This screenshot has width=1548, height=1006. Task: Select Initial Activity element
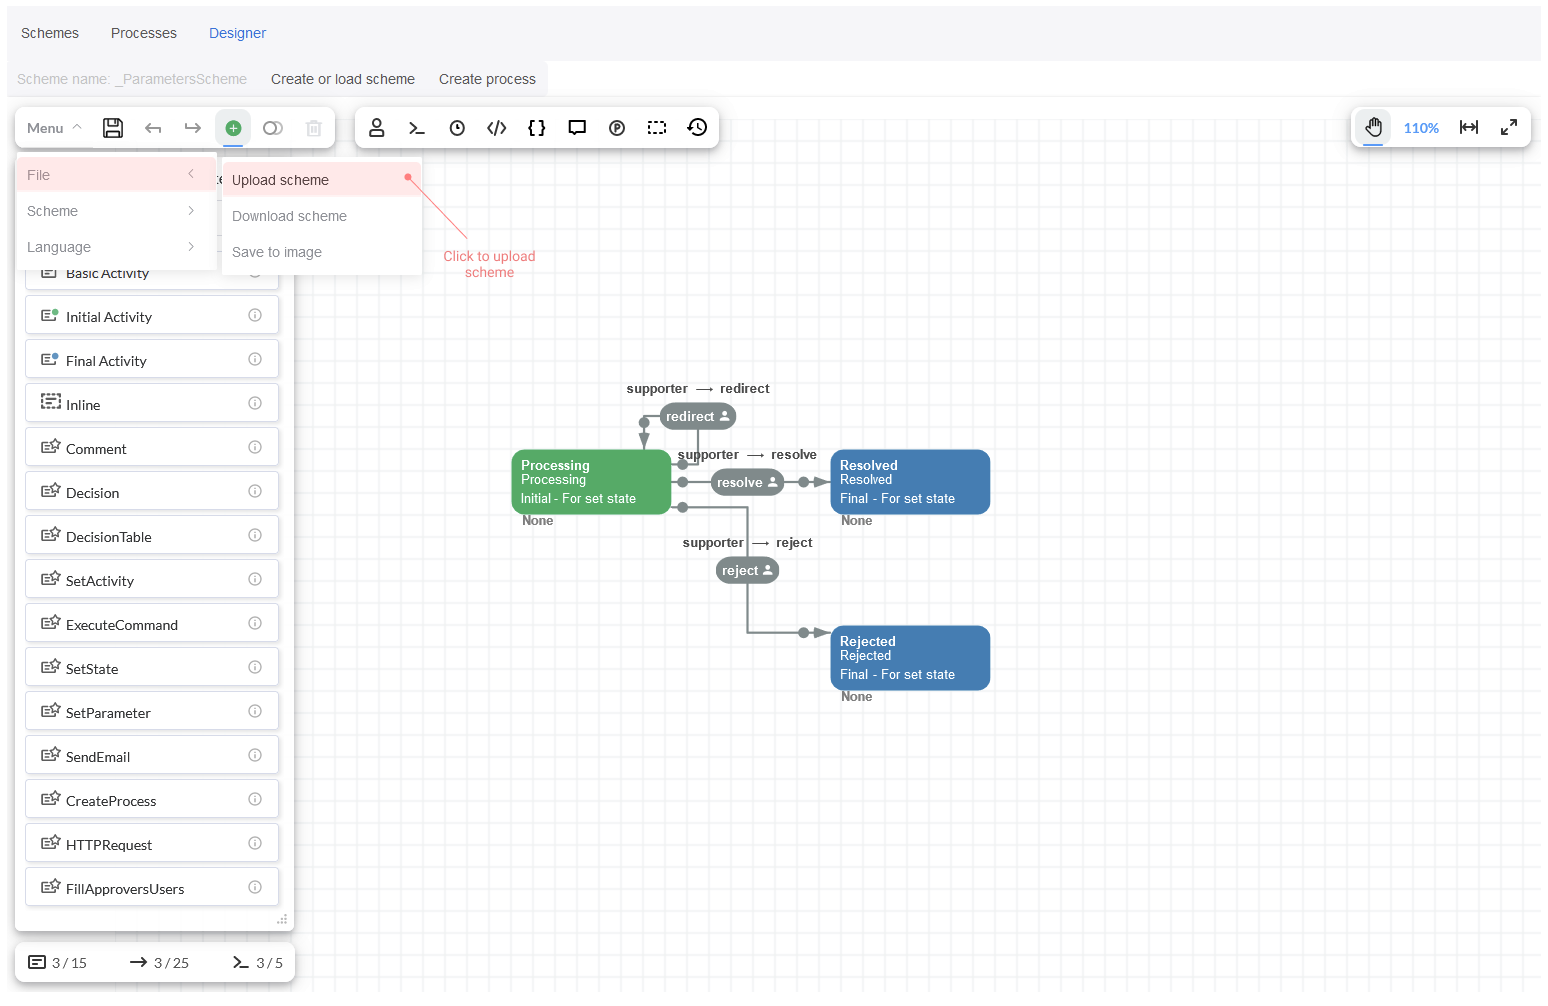coord(152,316)
